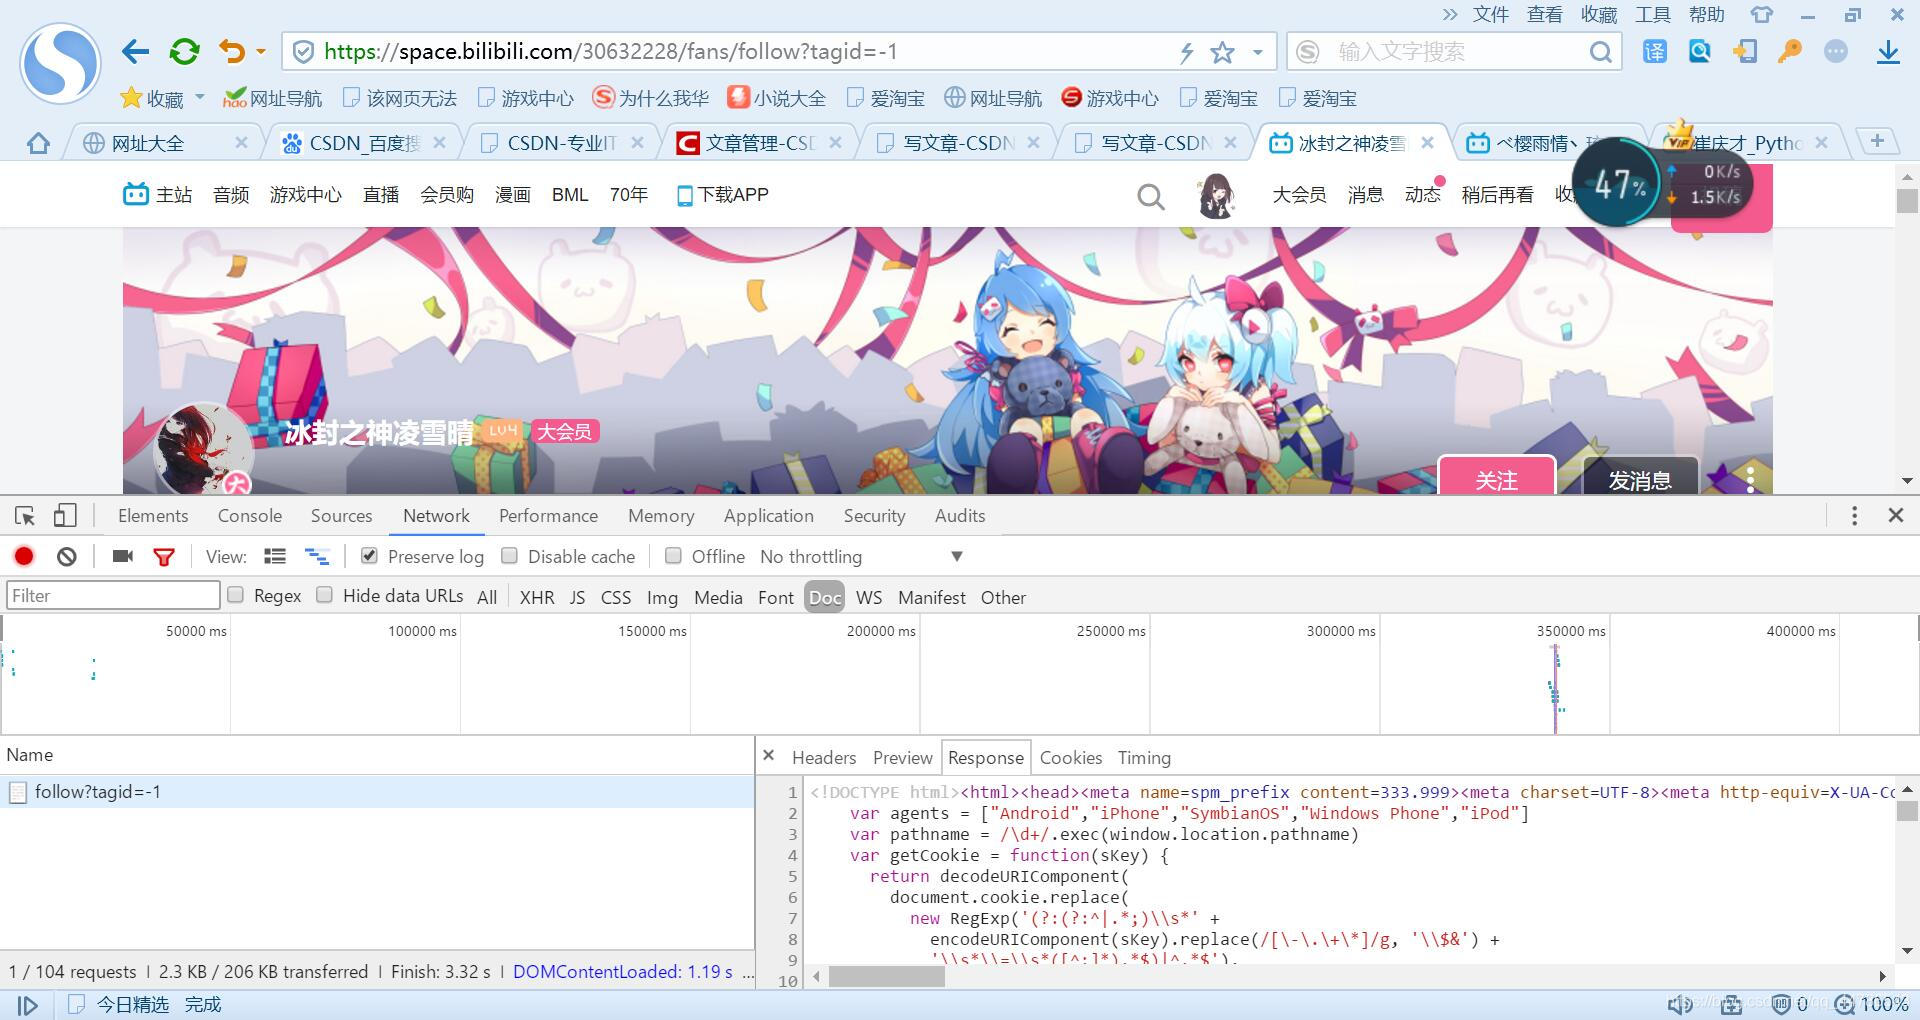
Task: Select the inspect element cursor tool
Action: (25, 516)
